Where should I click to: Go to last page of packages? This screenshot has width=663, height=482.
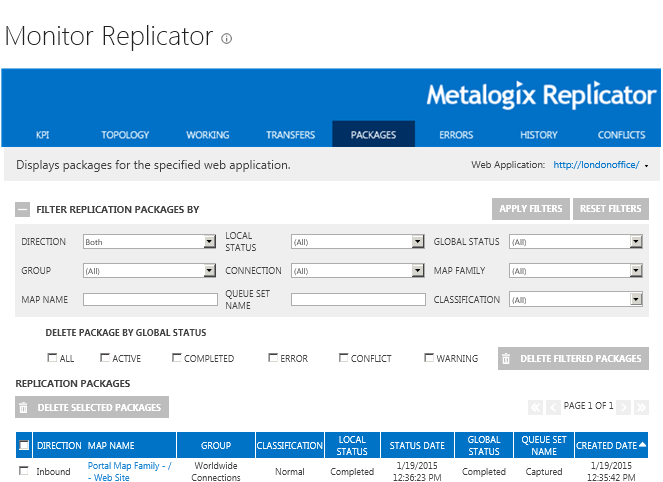point(642,407)
